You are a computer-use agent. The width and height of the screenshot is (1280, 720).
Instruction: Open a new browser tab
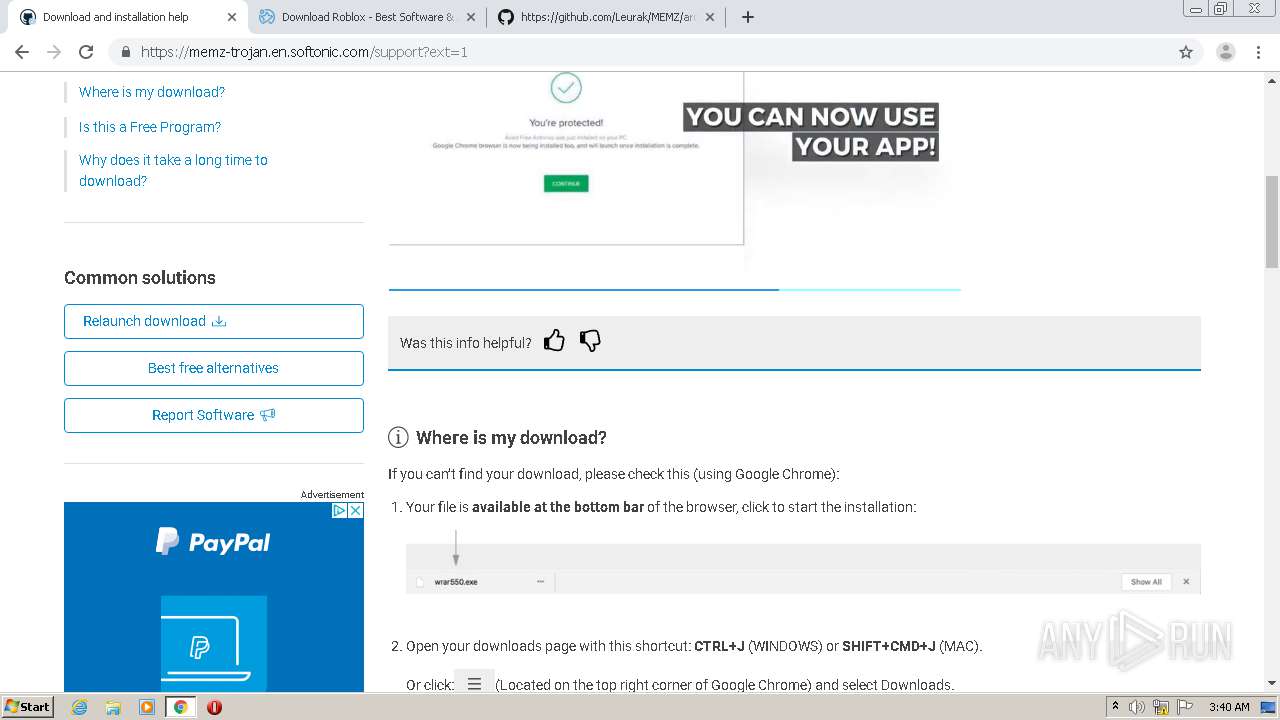(747, 17)
